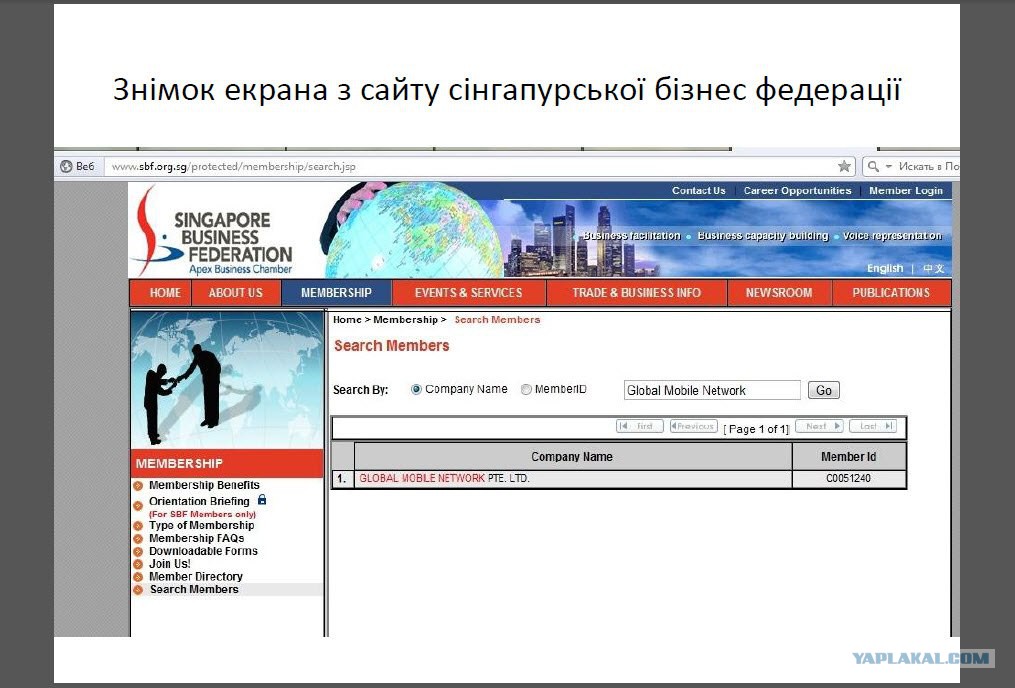Open Membership Benefits sidebar link

pos(204,485)
